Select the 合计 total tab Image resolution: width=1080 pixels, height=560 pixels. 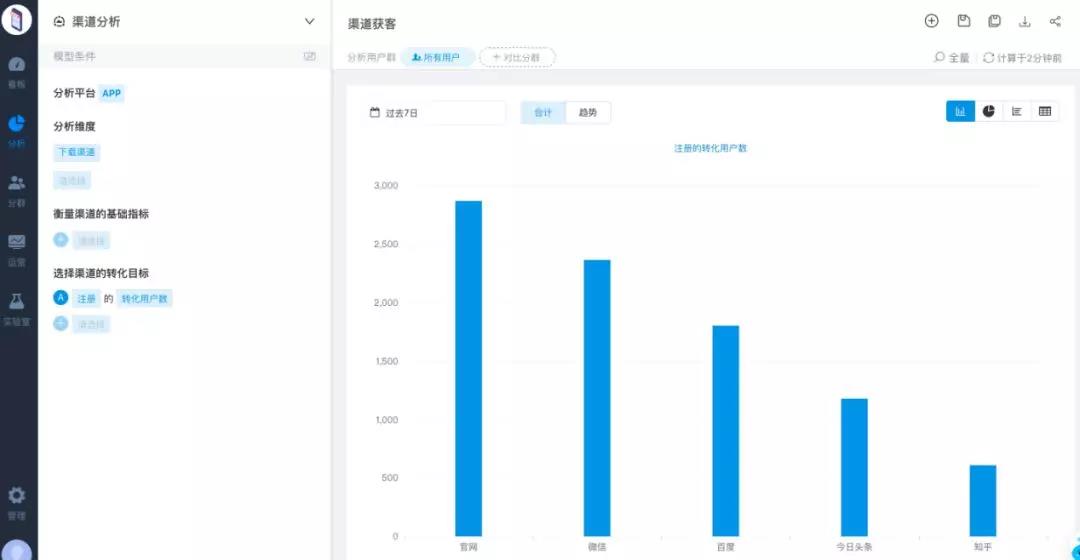[543, 112]
